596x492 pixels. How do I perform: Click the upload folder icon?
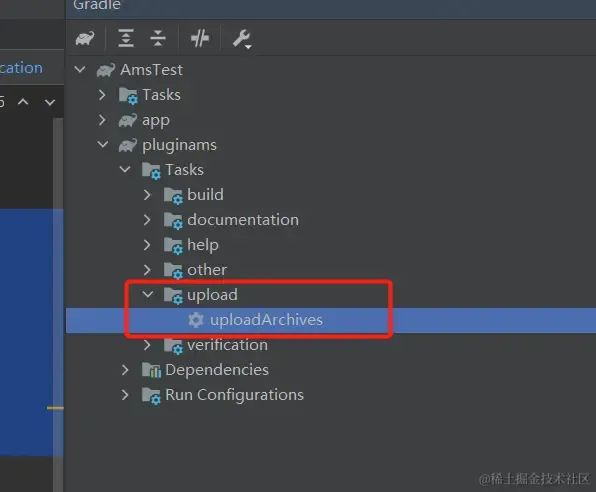173,295
